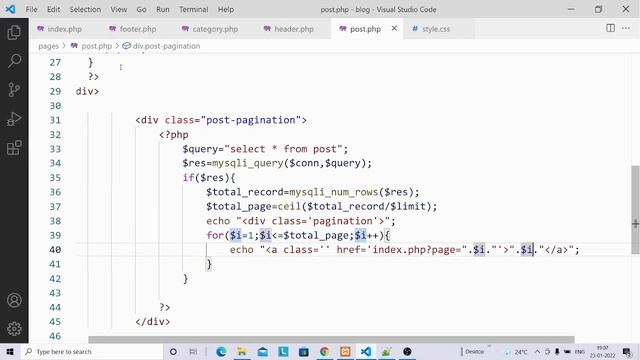
Task: Select the post.php tab
Action: pyautogui.click(x=365, y=29)
